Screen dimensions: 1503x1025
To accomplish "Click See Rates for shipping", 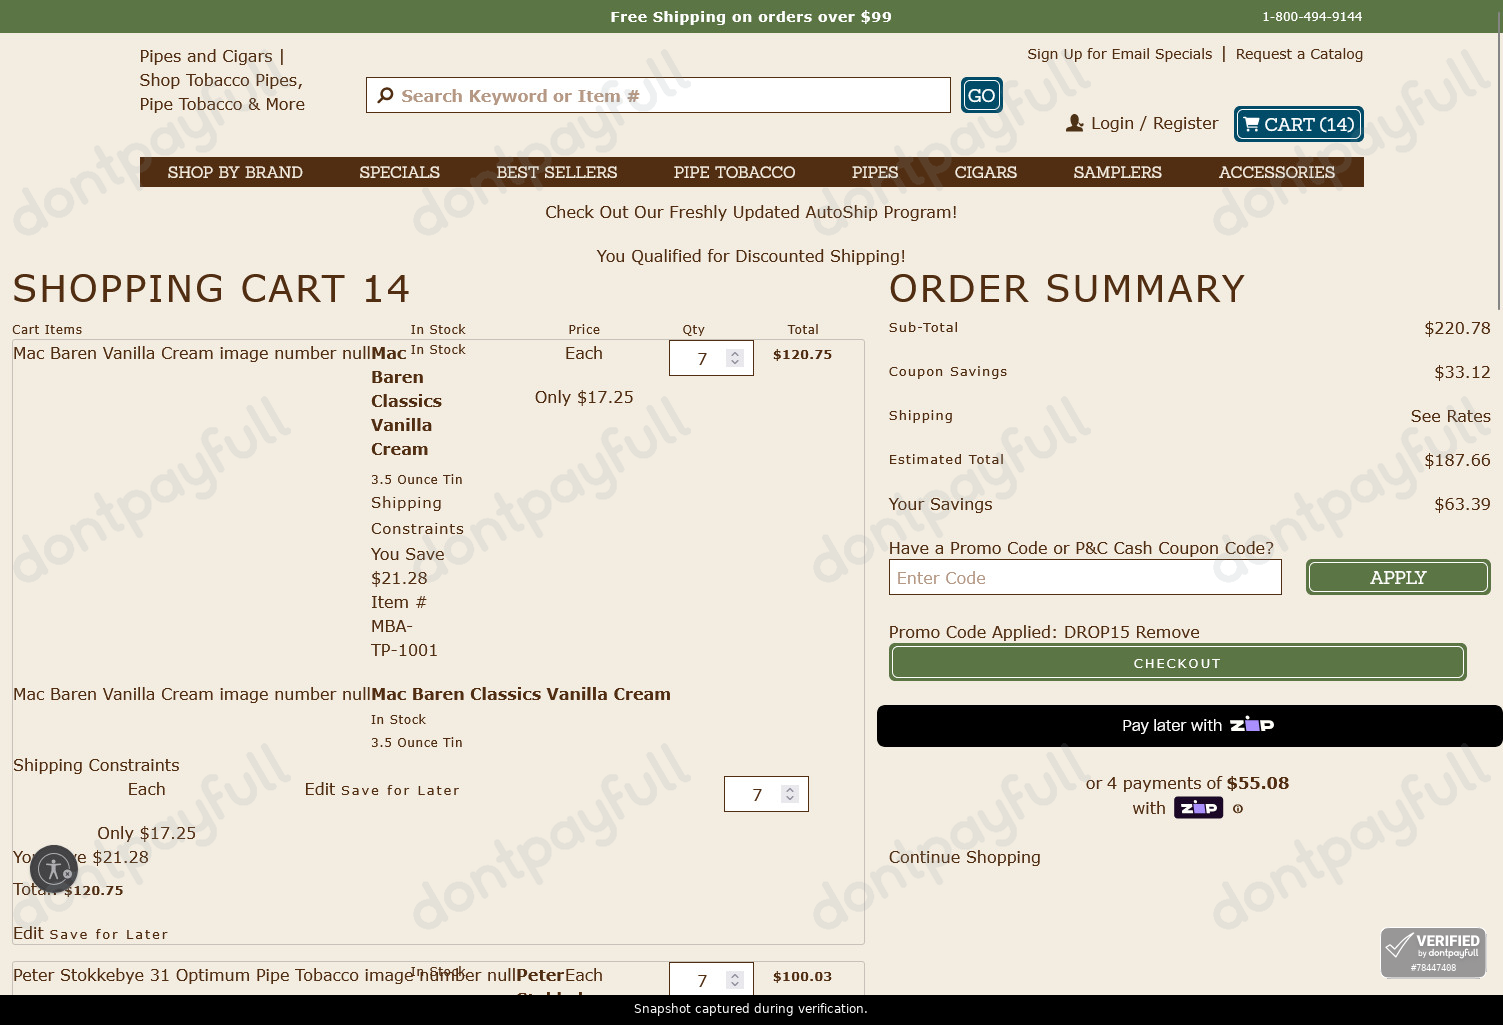I will point(1450,416).
